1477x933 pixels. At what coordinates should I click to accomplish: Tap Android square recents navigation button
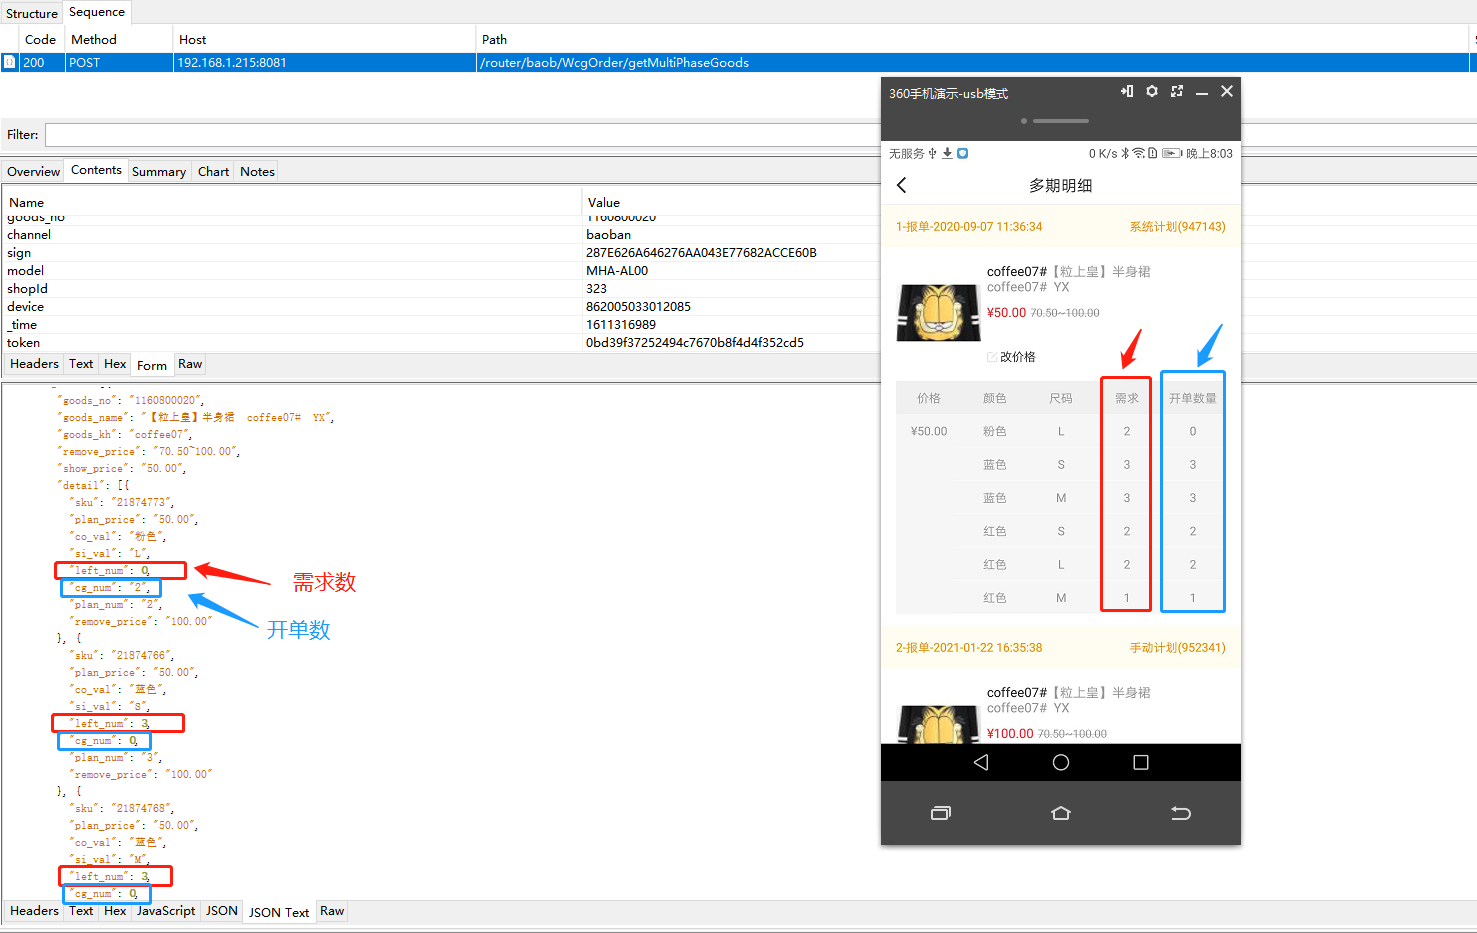tap(1141, 762)
